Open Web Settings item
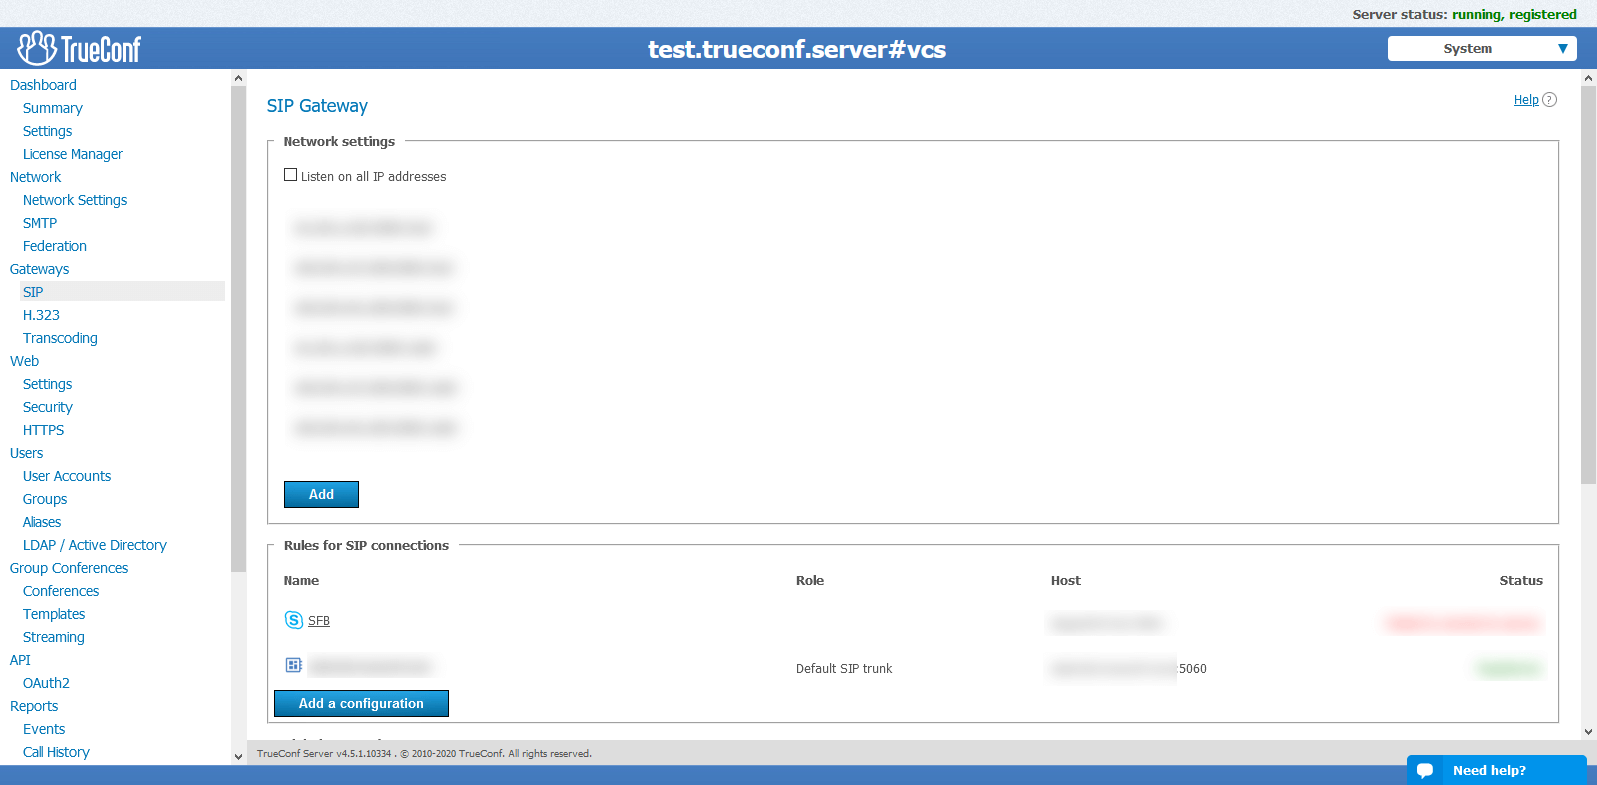The width and height of the screenshot is (1597, 785). 48,384
